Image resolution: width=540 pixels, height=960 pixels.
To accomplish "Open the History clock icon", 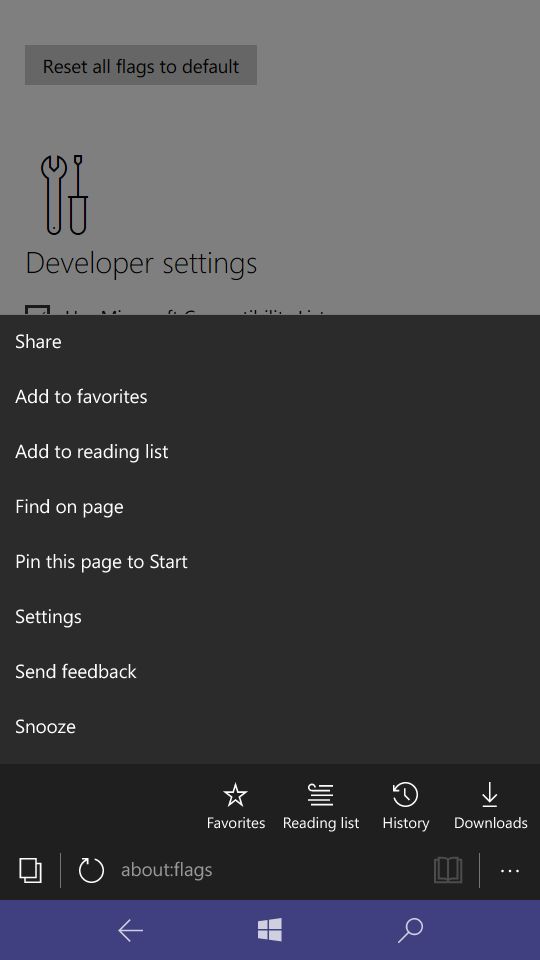I will [x=405, y=795].
